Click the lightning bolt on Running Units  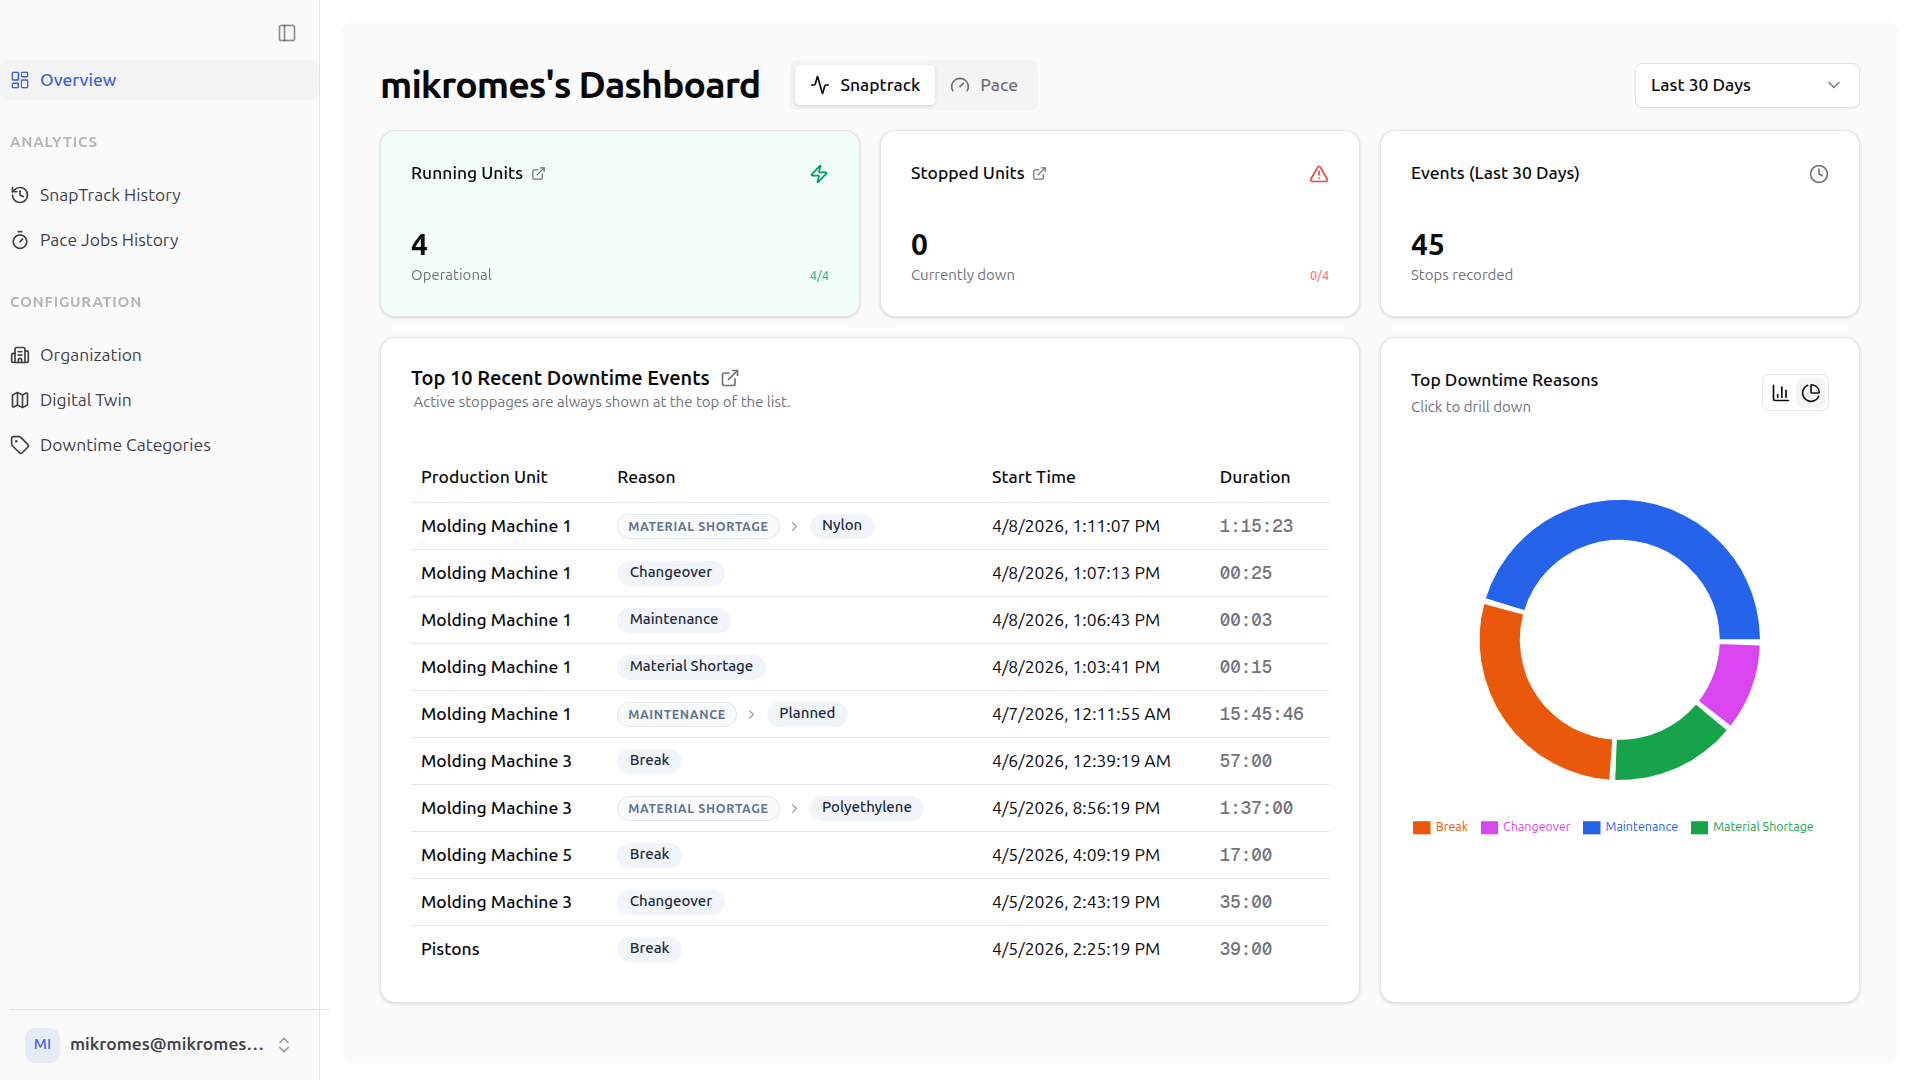click(x=819, y=174)
